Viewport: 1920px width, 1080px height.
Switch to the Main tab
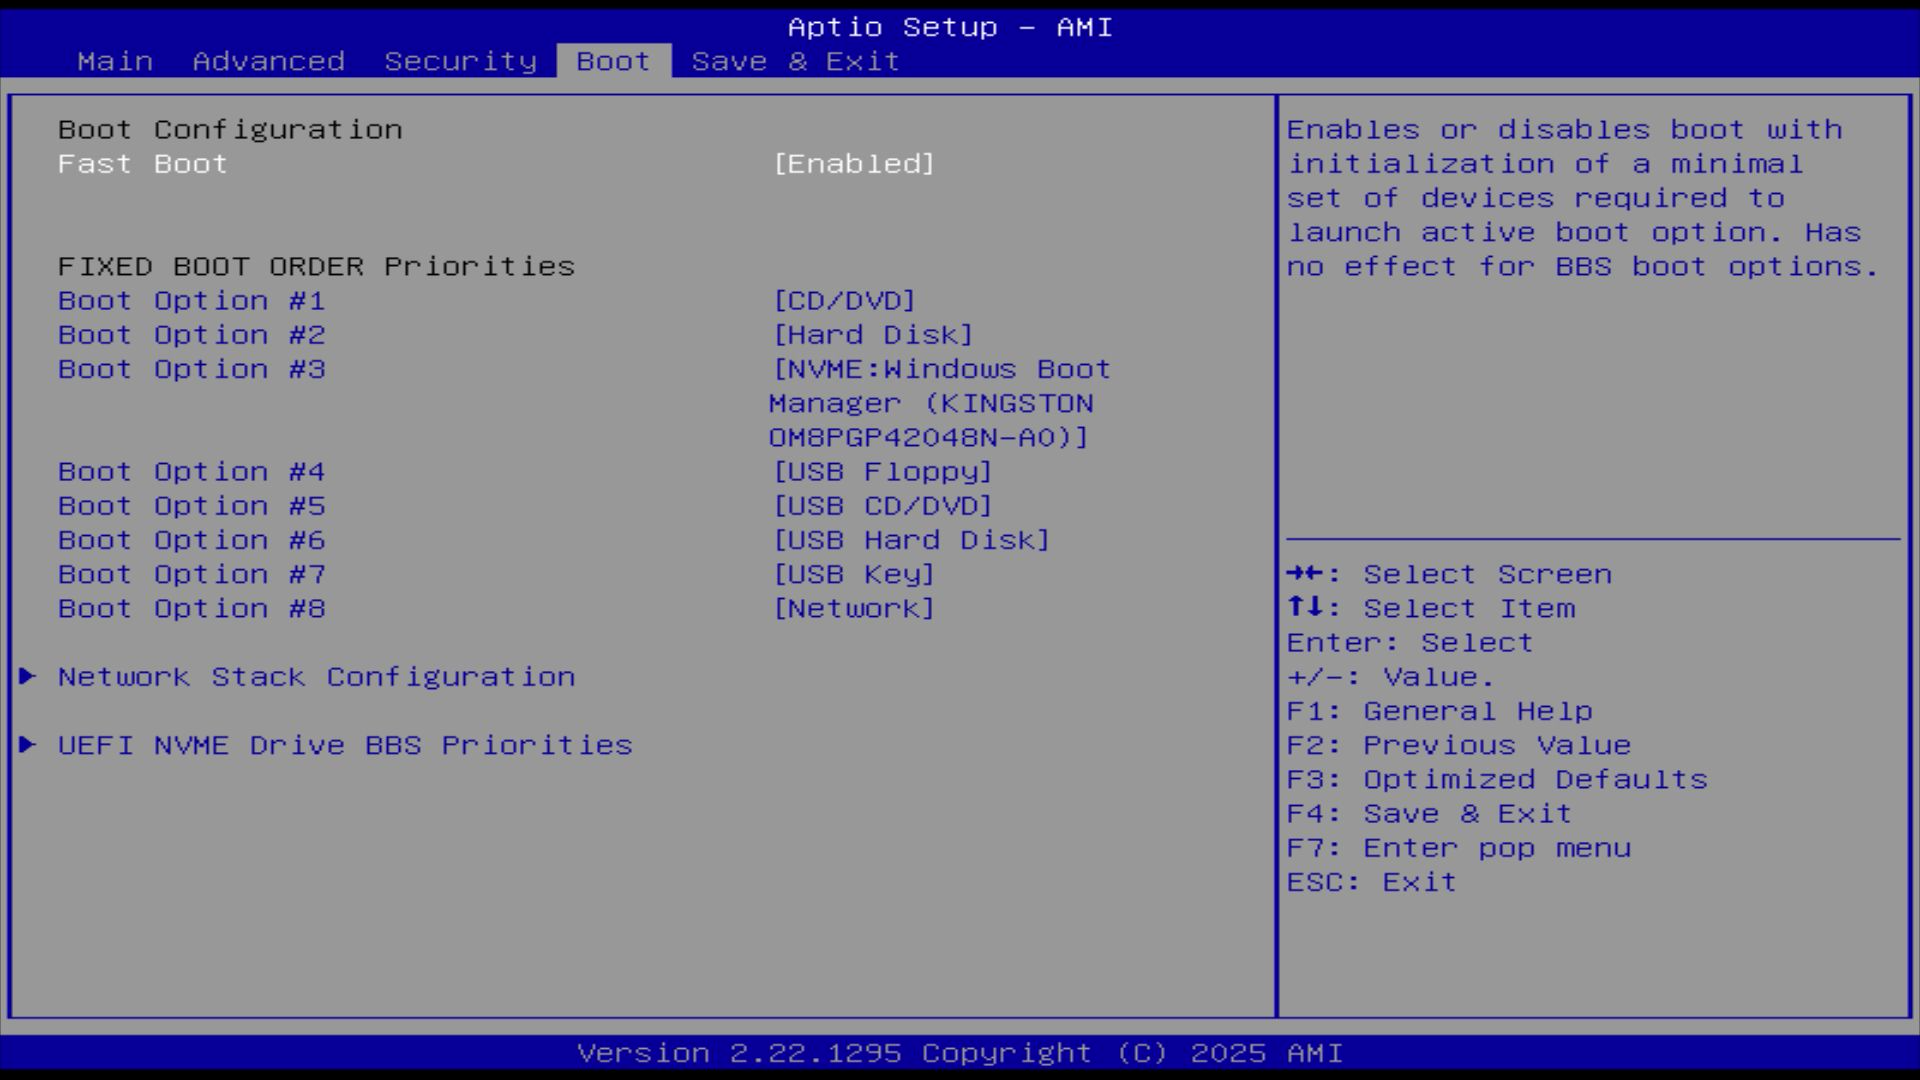coord(115,61)
